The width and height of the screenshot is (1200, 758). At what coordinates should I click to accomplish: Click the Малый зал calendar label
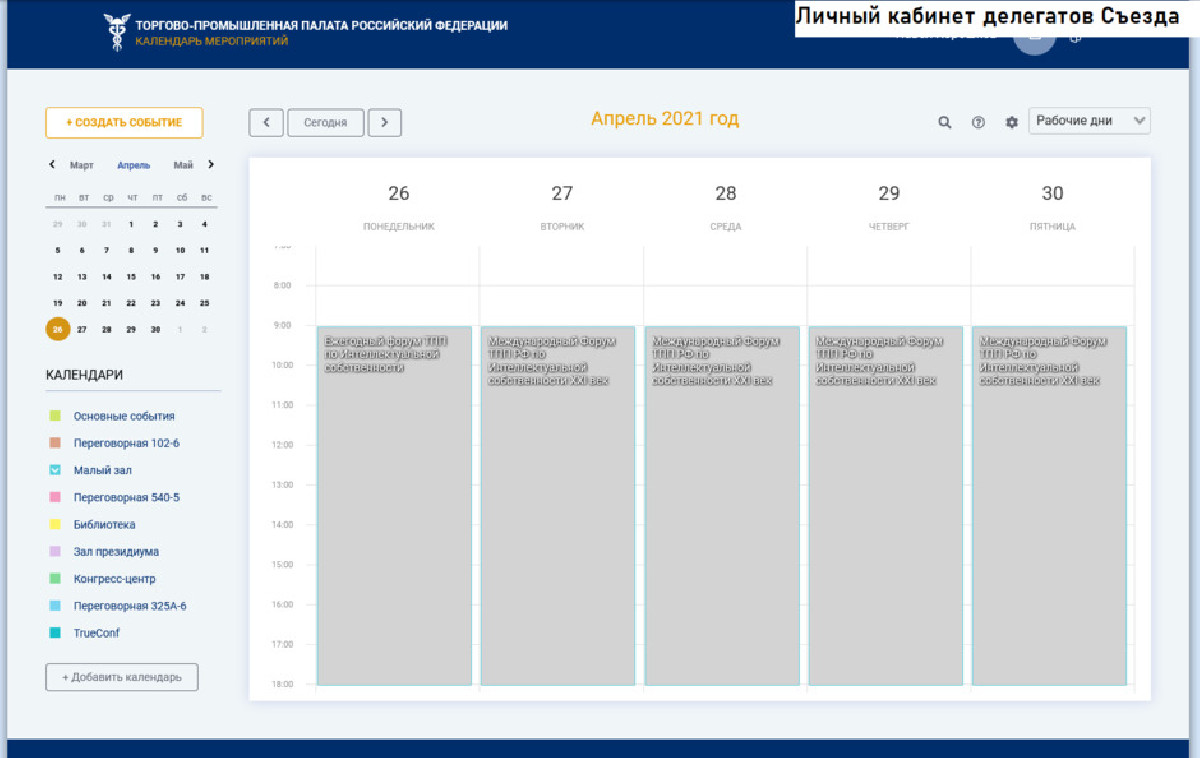pos(103,470)
